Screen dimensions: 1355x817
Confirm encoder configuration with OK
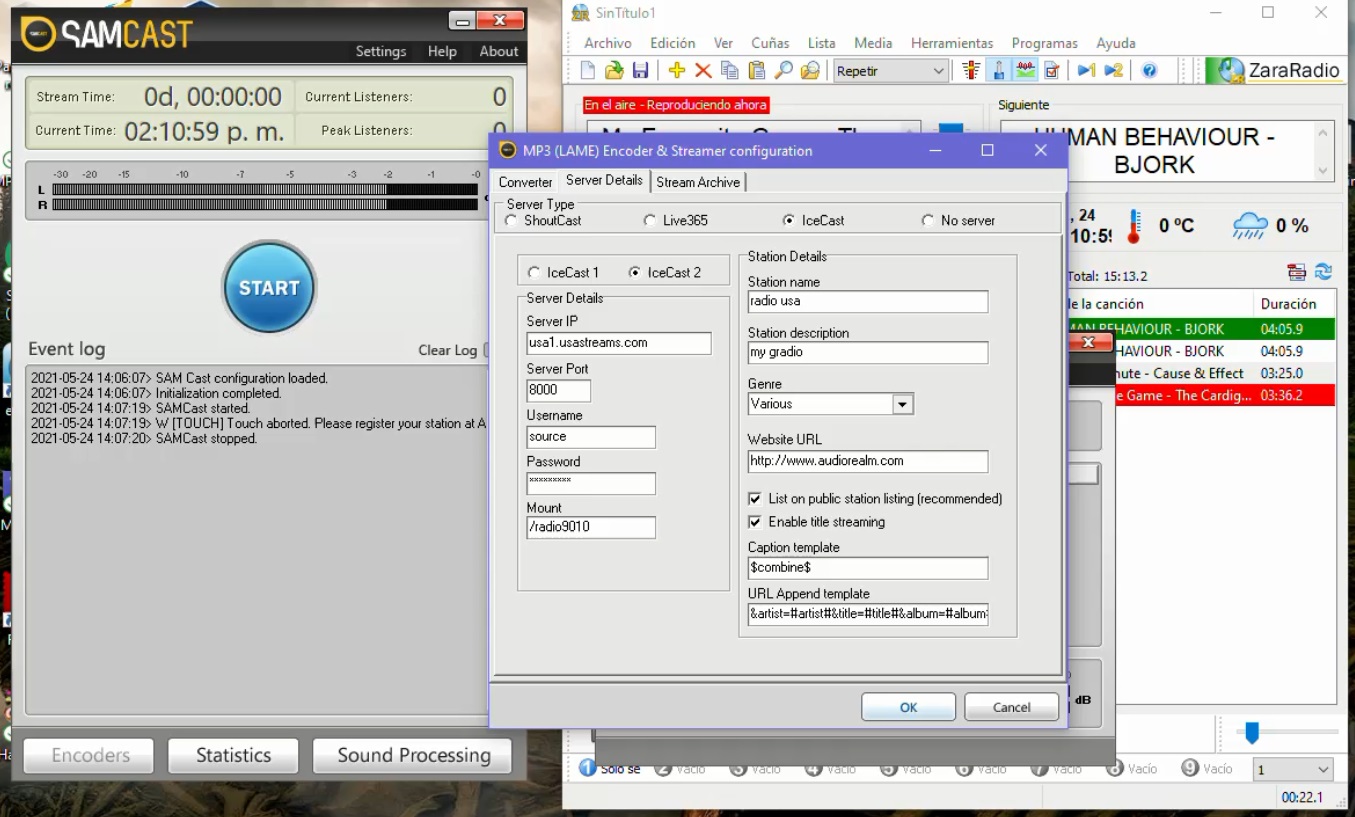(x=908, y=707)
